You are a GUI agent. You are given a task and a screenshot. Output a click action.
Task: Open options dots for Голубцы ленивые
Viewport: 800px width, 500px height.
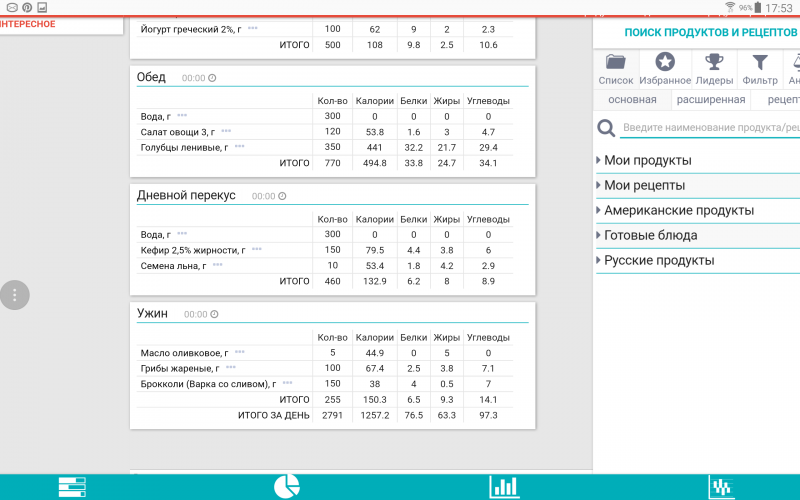click(239, 148)
